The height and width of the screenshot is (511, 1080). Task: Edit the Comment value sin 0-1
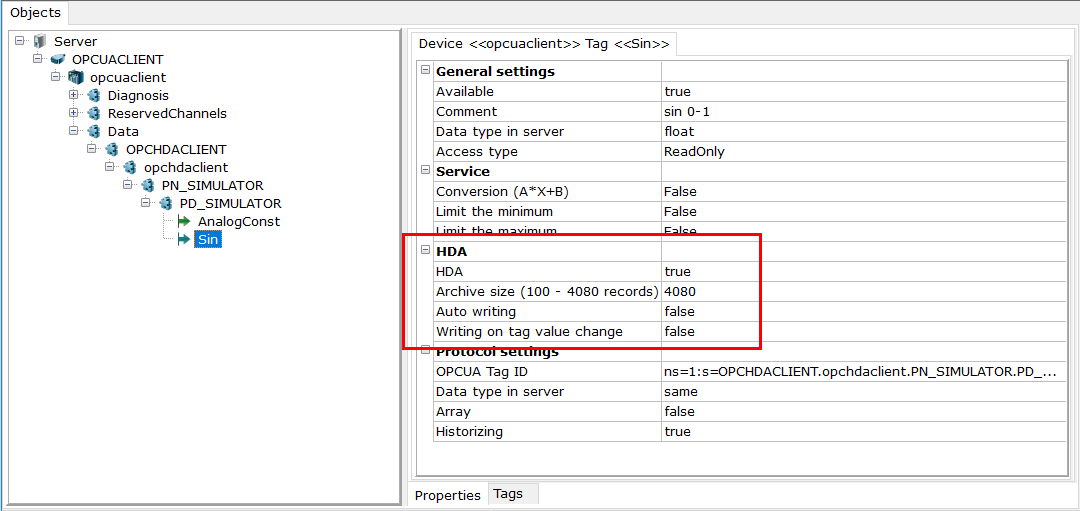point(863,112)
